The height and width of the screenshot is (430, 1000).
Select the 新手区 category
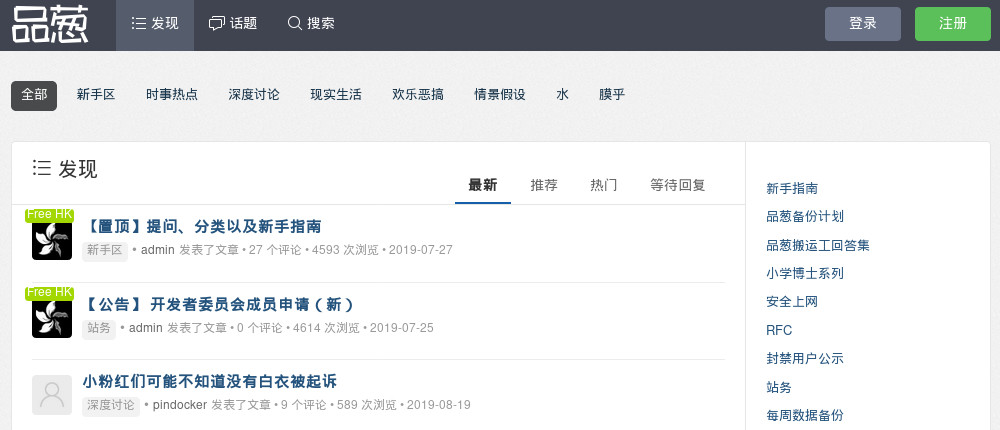(x=96, y=95)
